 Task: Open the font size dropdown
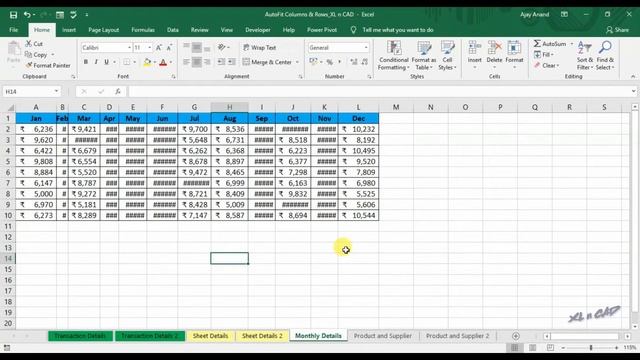pos(150,48)
